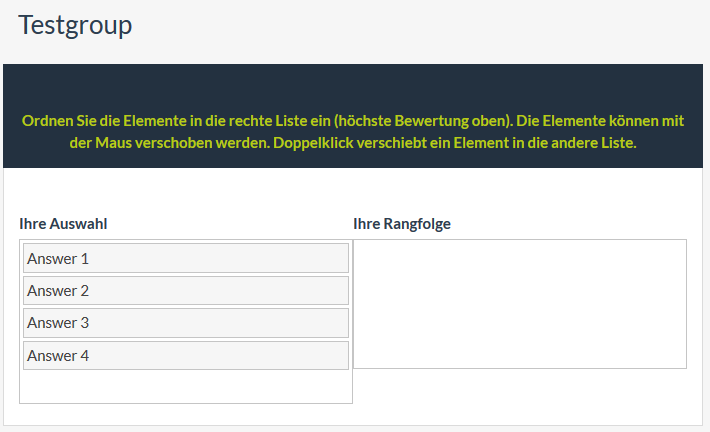Choose the Answer 3 list item

pos(185,322)
